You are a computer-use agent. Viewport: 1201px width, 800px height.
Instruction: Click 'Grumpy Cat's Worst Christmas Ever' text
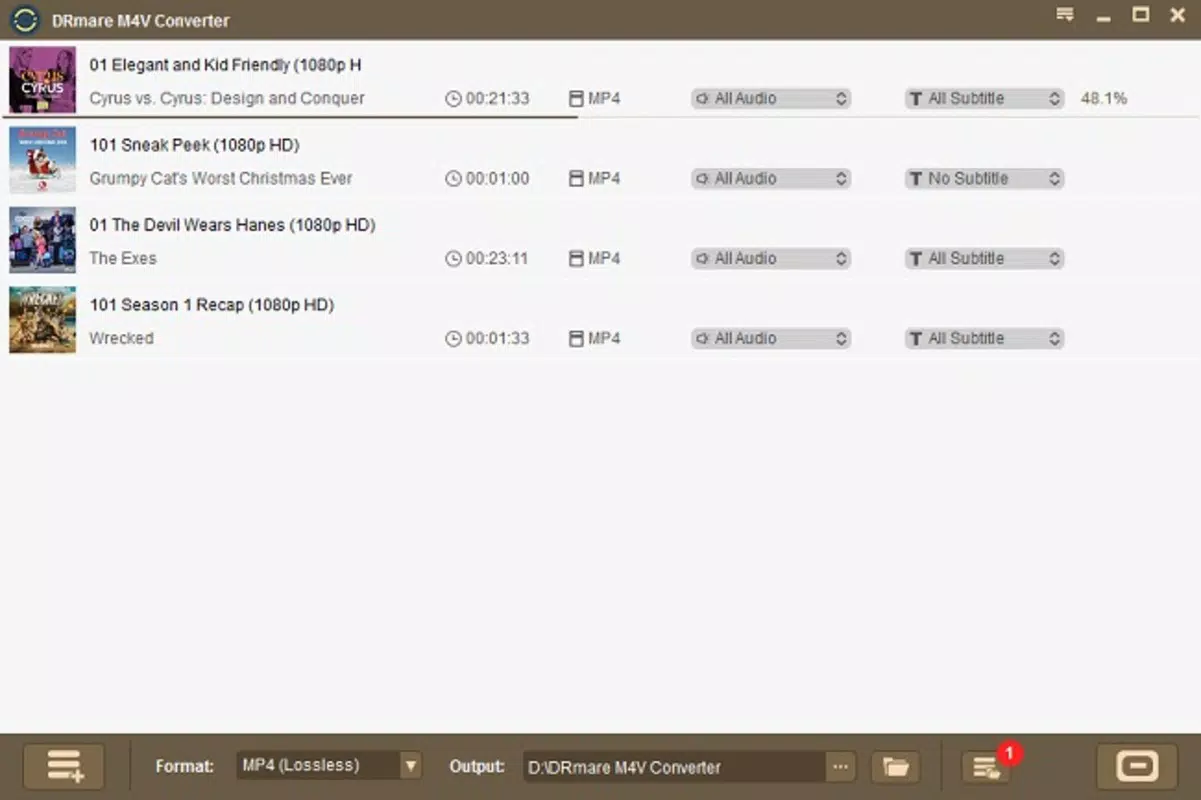[221, 178]
